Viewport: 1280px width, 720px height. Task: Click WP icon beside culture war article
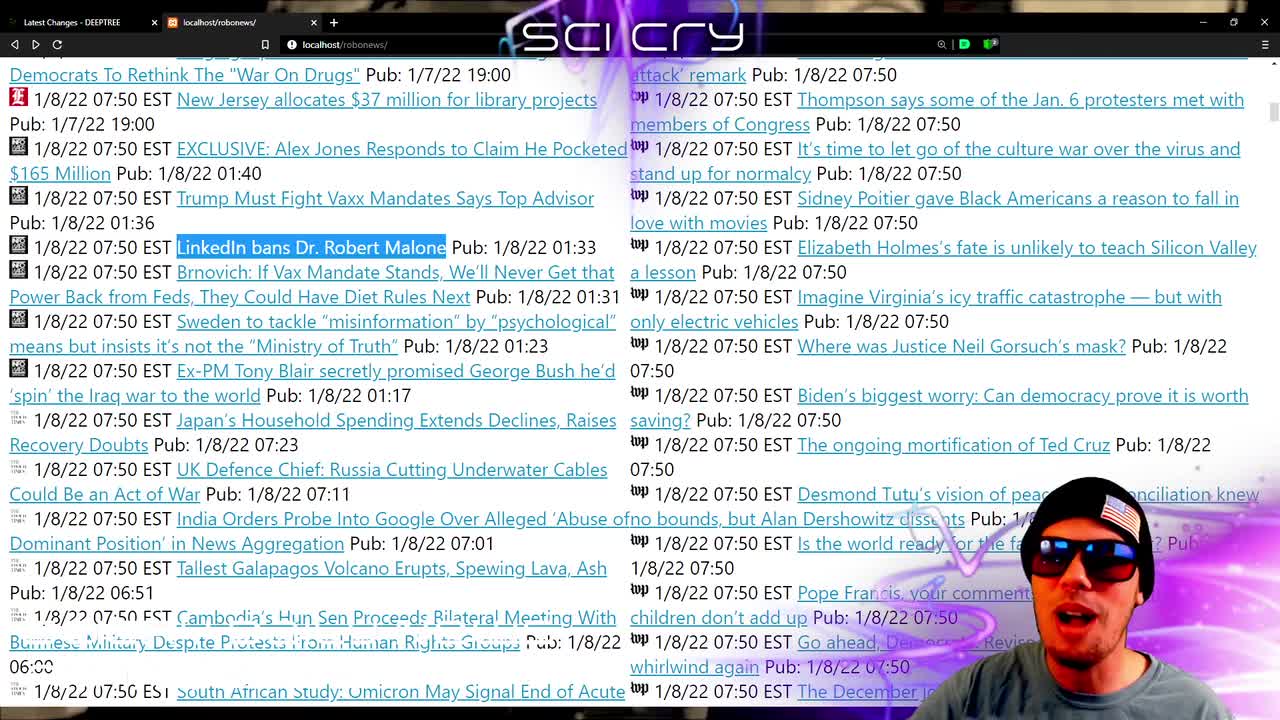[x=639, y=146]
